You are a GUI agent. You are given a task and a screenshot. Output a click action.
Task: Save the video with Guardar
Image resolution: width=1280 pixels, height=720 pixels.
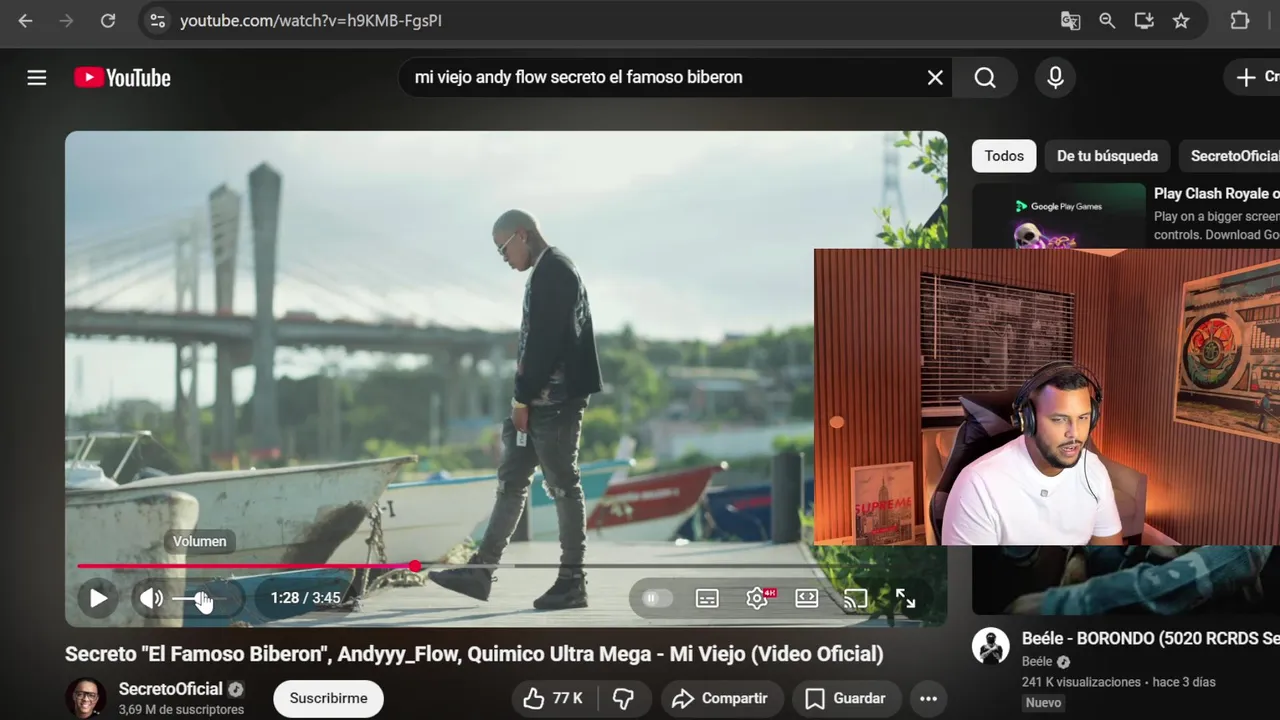[x=846, y=698]
